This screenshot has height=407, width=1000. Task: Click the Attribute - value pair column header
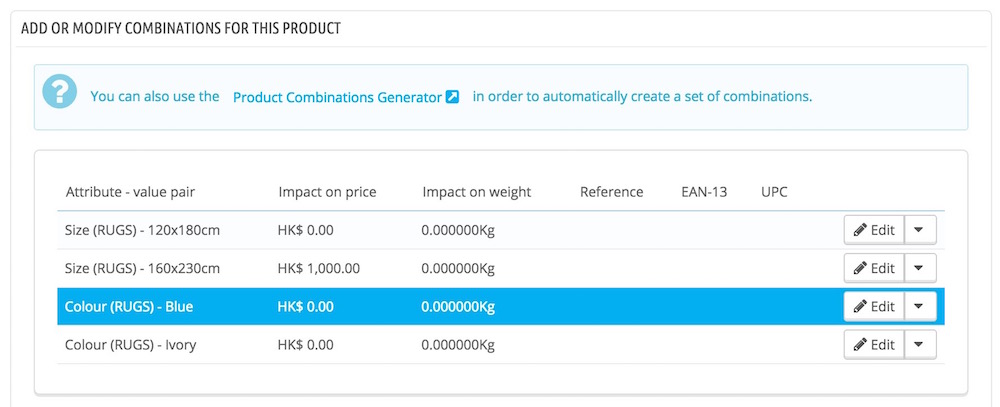tap(130, 192)
